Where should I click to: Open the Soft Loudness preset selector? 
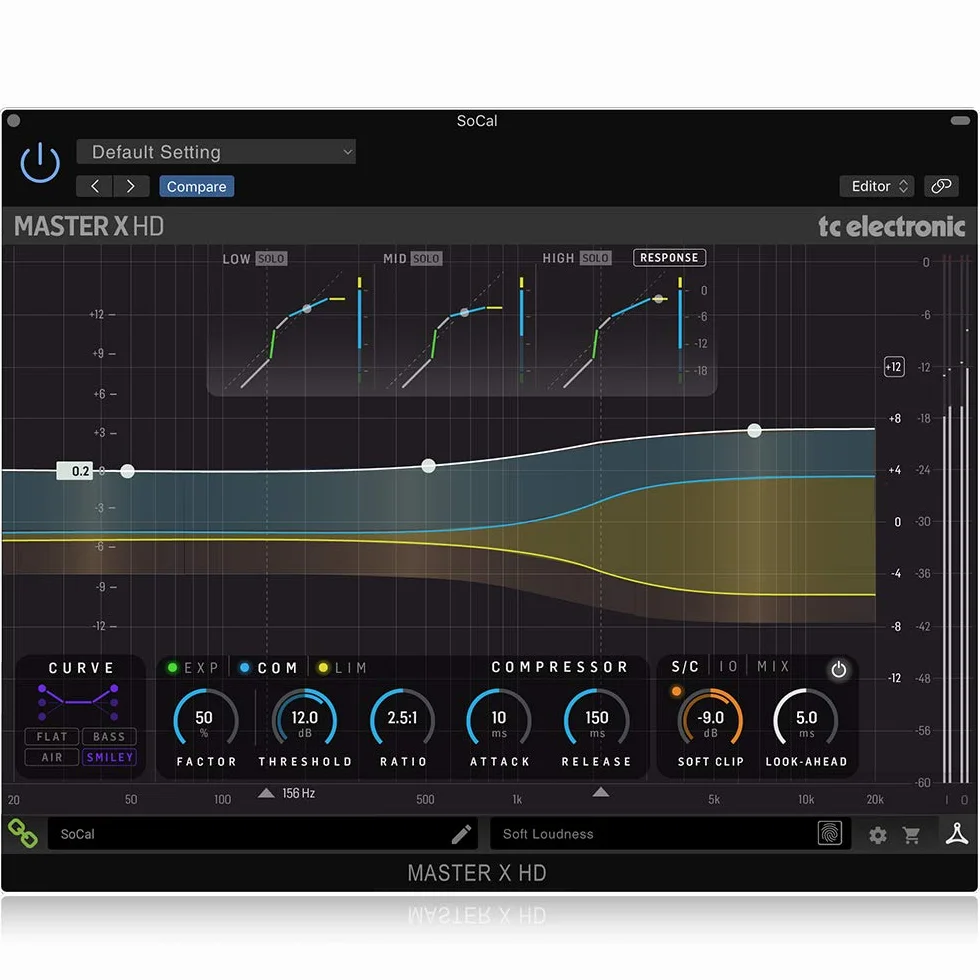coord(670,834)
